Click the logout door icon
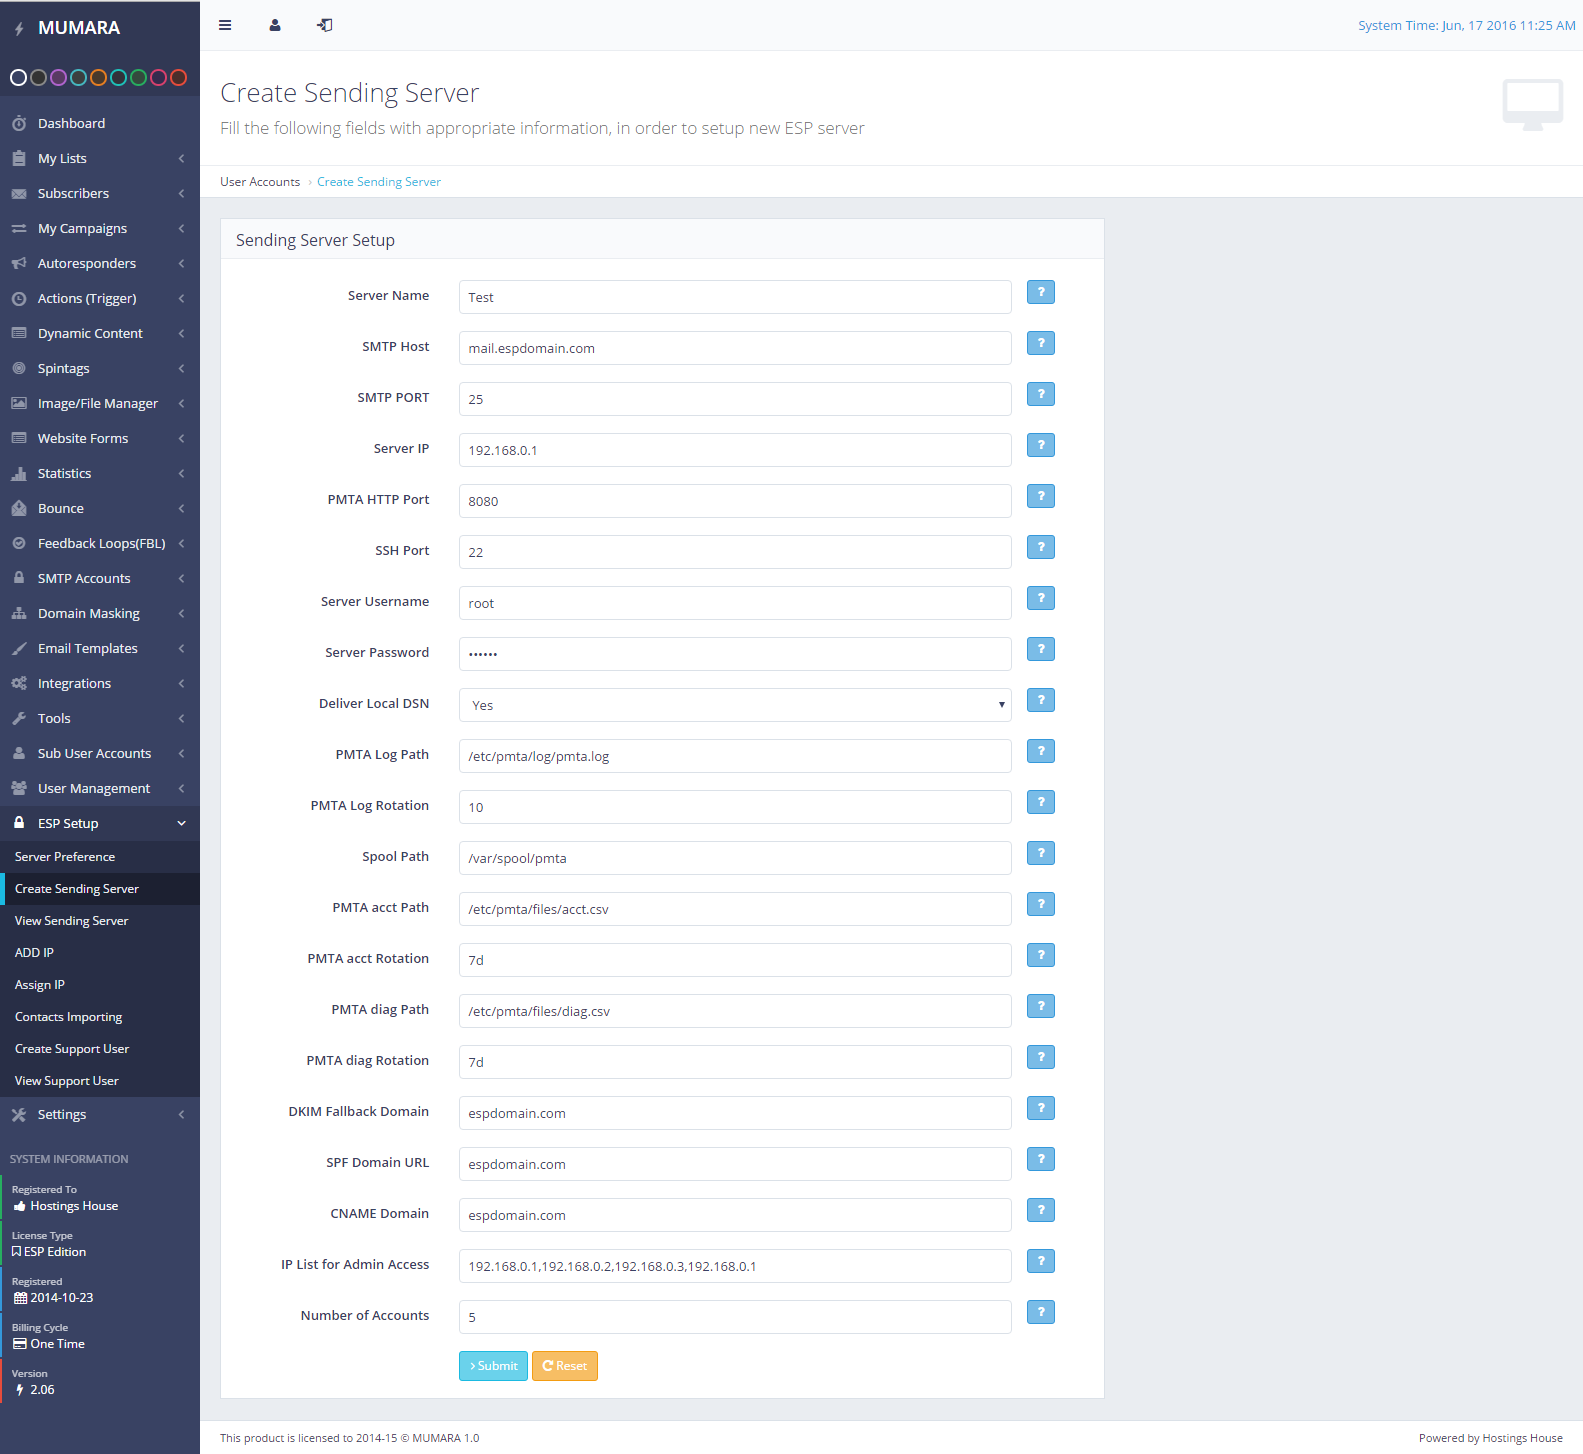The height and width of the screenshot is (1454, 1583). (325, 25)
